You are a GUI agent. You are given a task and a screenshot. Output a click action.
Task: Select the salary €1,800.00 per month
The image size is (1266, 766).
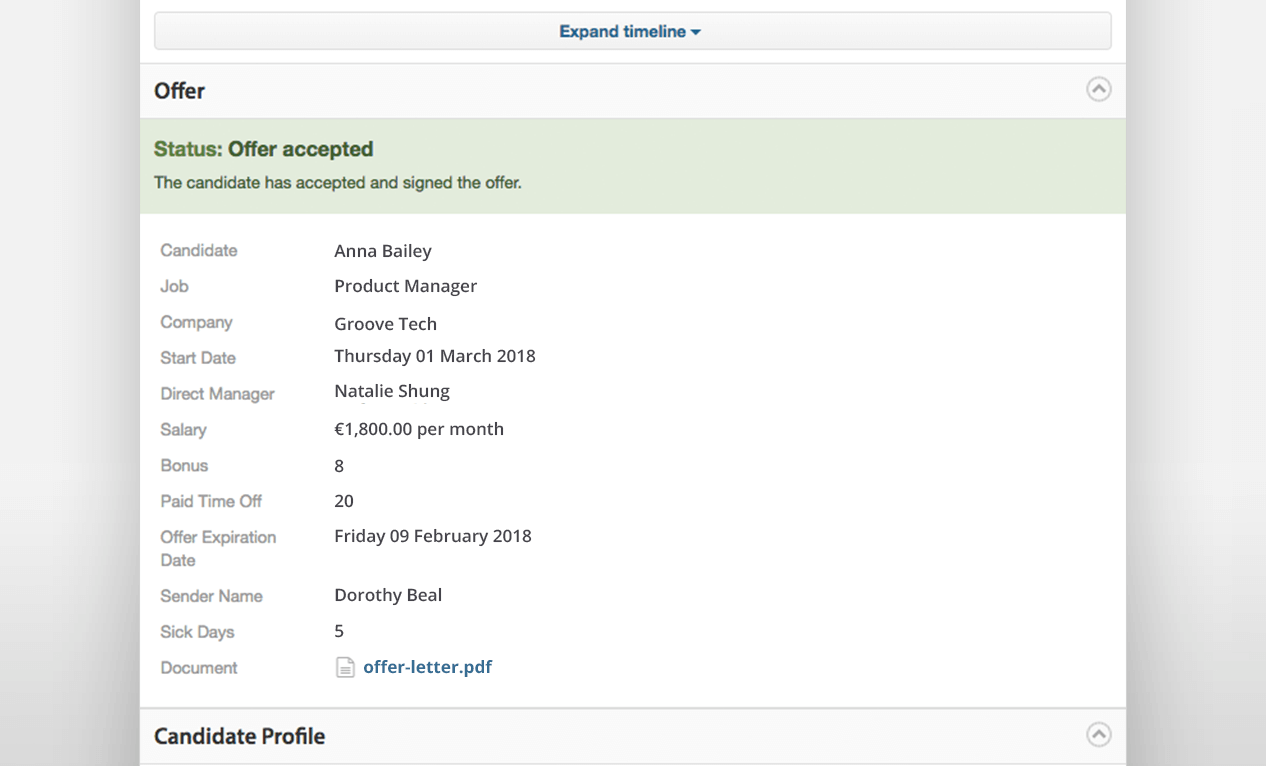(419, 429)
